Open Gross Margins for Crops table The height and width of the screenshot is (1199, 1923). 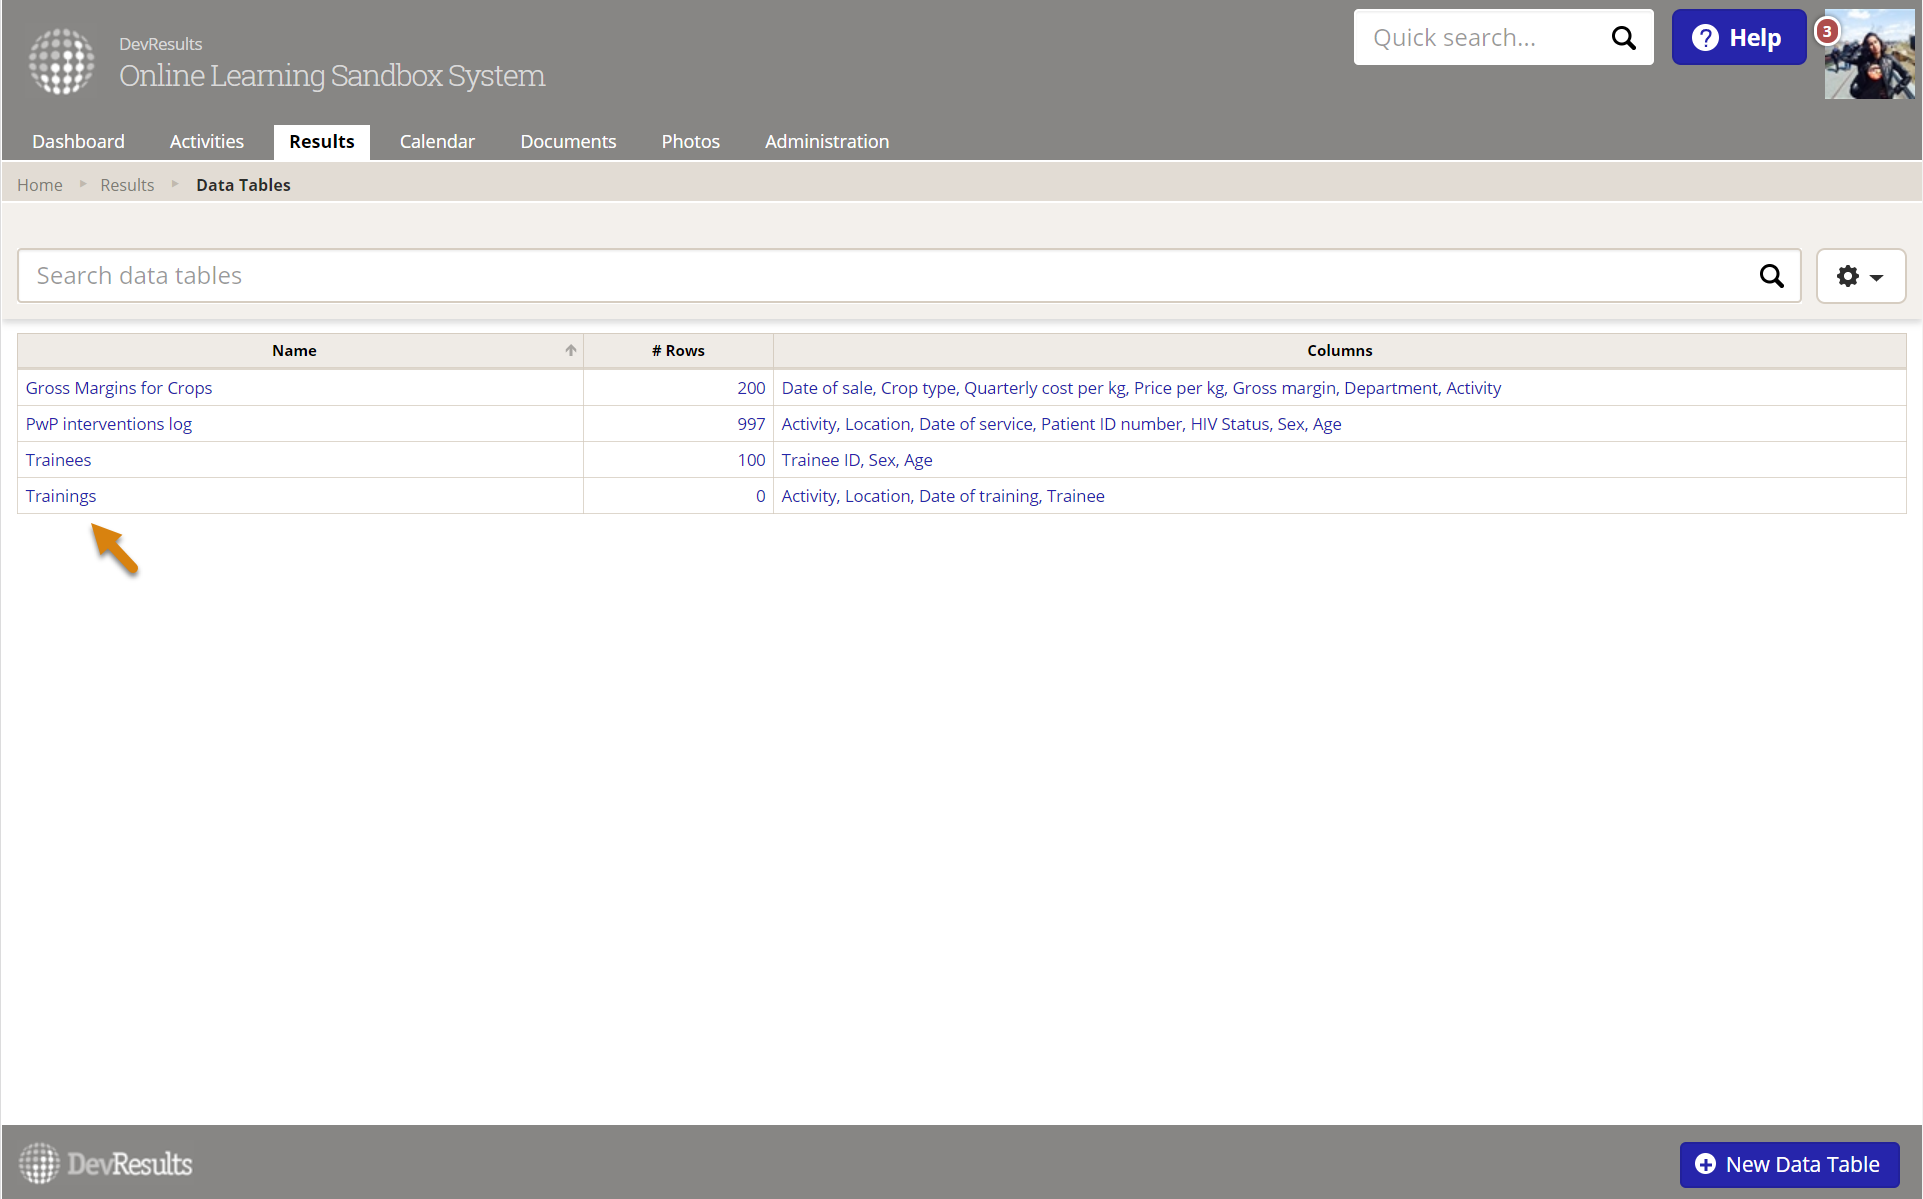tap(119, 388)
